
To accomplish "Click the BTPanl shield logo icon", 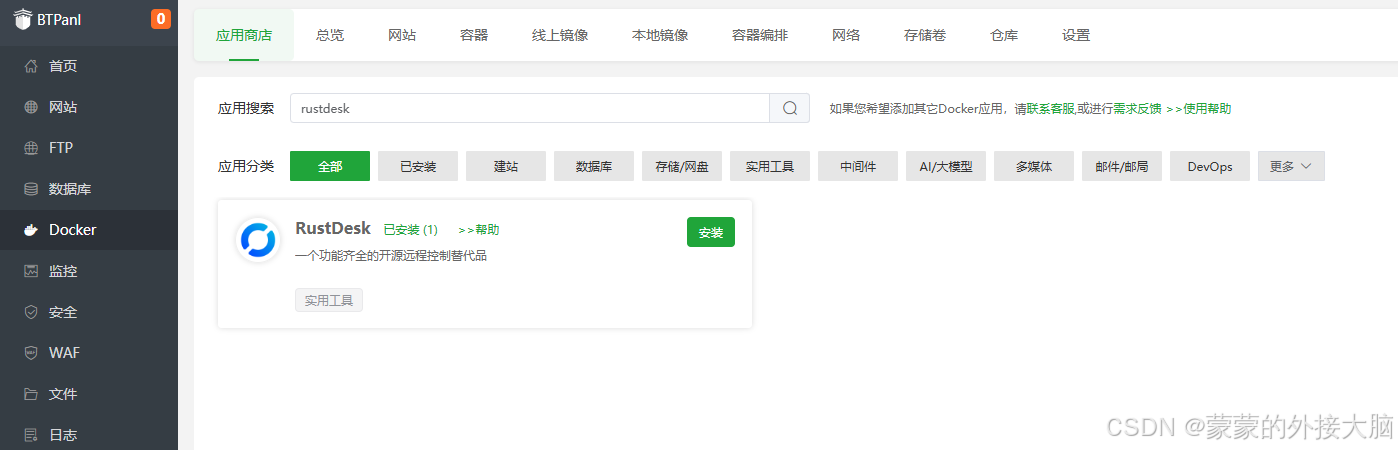I will tap(22, 18).
